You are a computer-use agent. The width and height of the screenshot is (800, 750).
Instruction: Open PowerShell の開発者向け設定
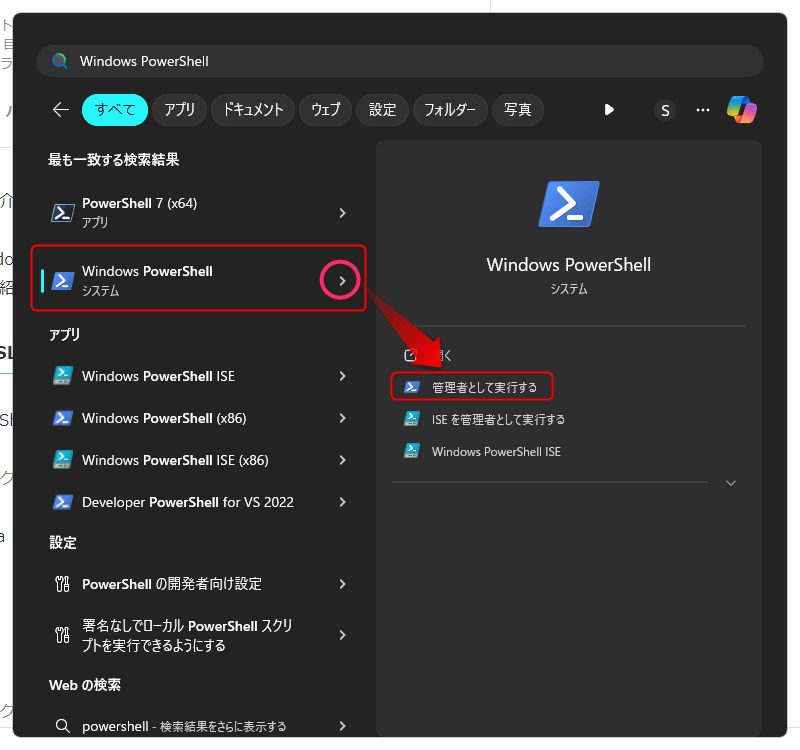pos(199,584)
